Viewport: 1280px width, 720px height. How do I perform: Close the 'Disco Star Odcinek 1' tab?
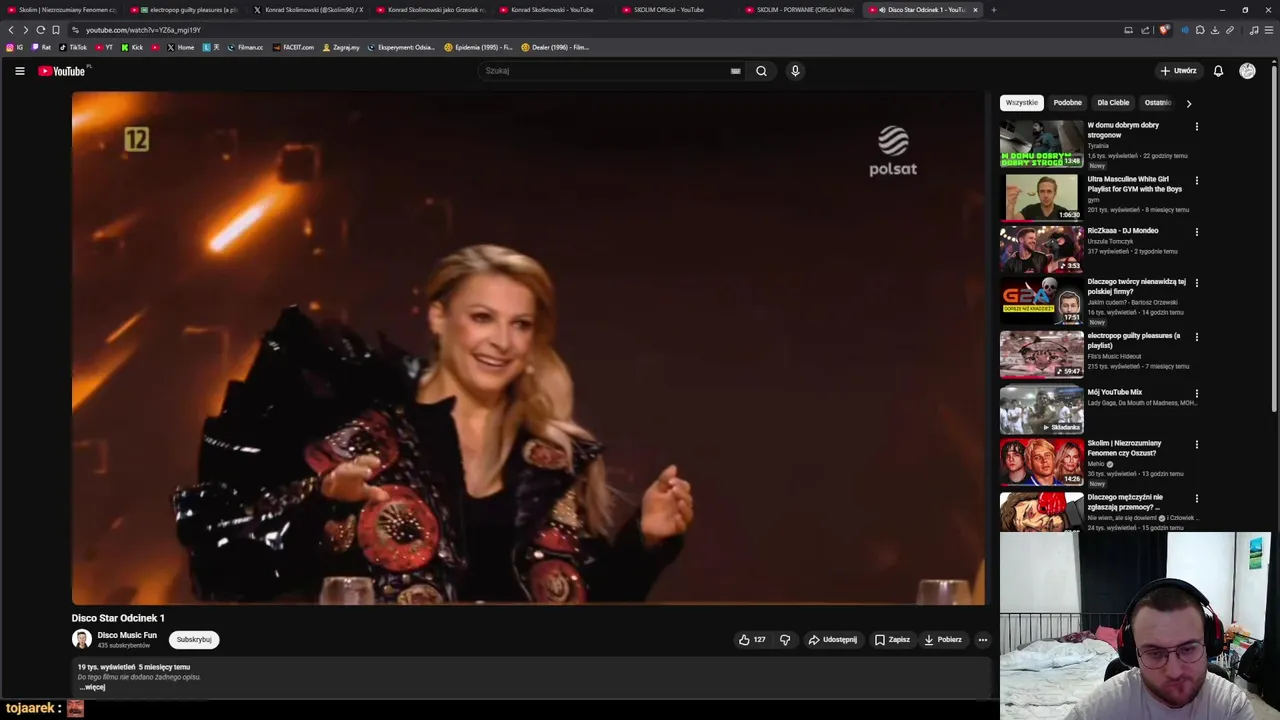click(x=975, y=10)
